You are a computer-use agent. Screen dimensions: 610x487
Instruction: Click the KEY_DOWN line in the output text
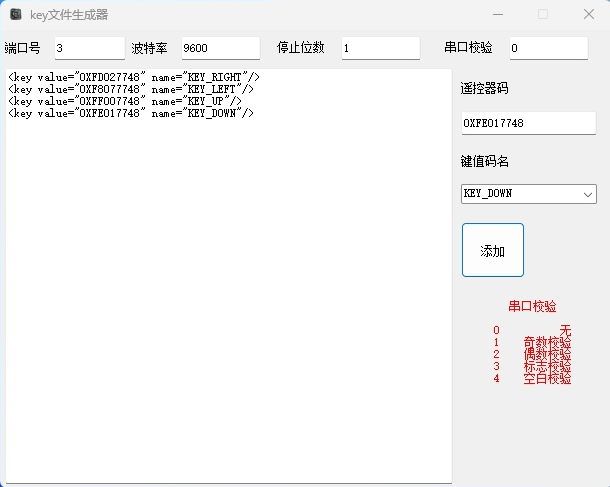pos(130,114)
